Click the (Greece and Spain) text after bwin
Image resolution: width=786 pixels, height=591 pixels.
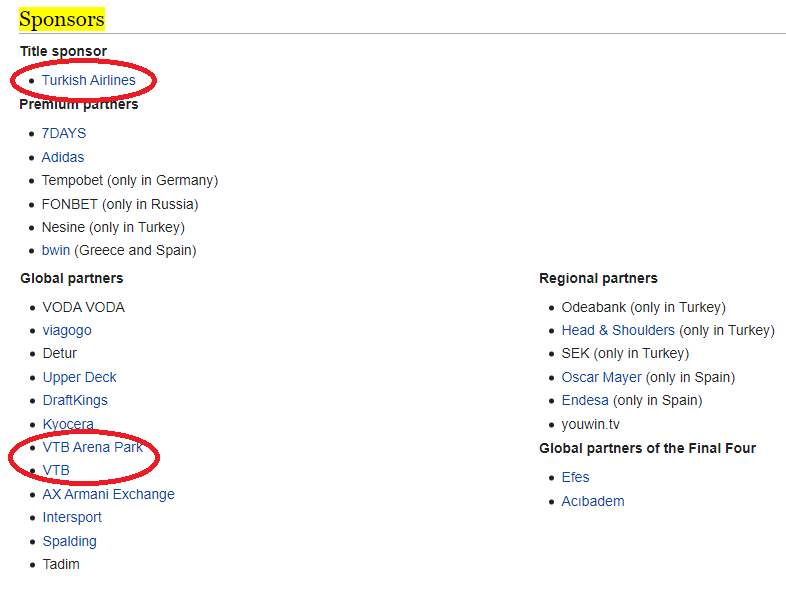135,250
